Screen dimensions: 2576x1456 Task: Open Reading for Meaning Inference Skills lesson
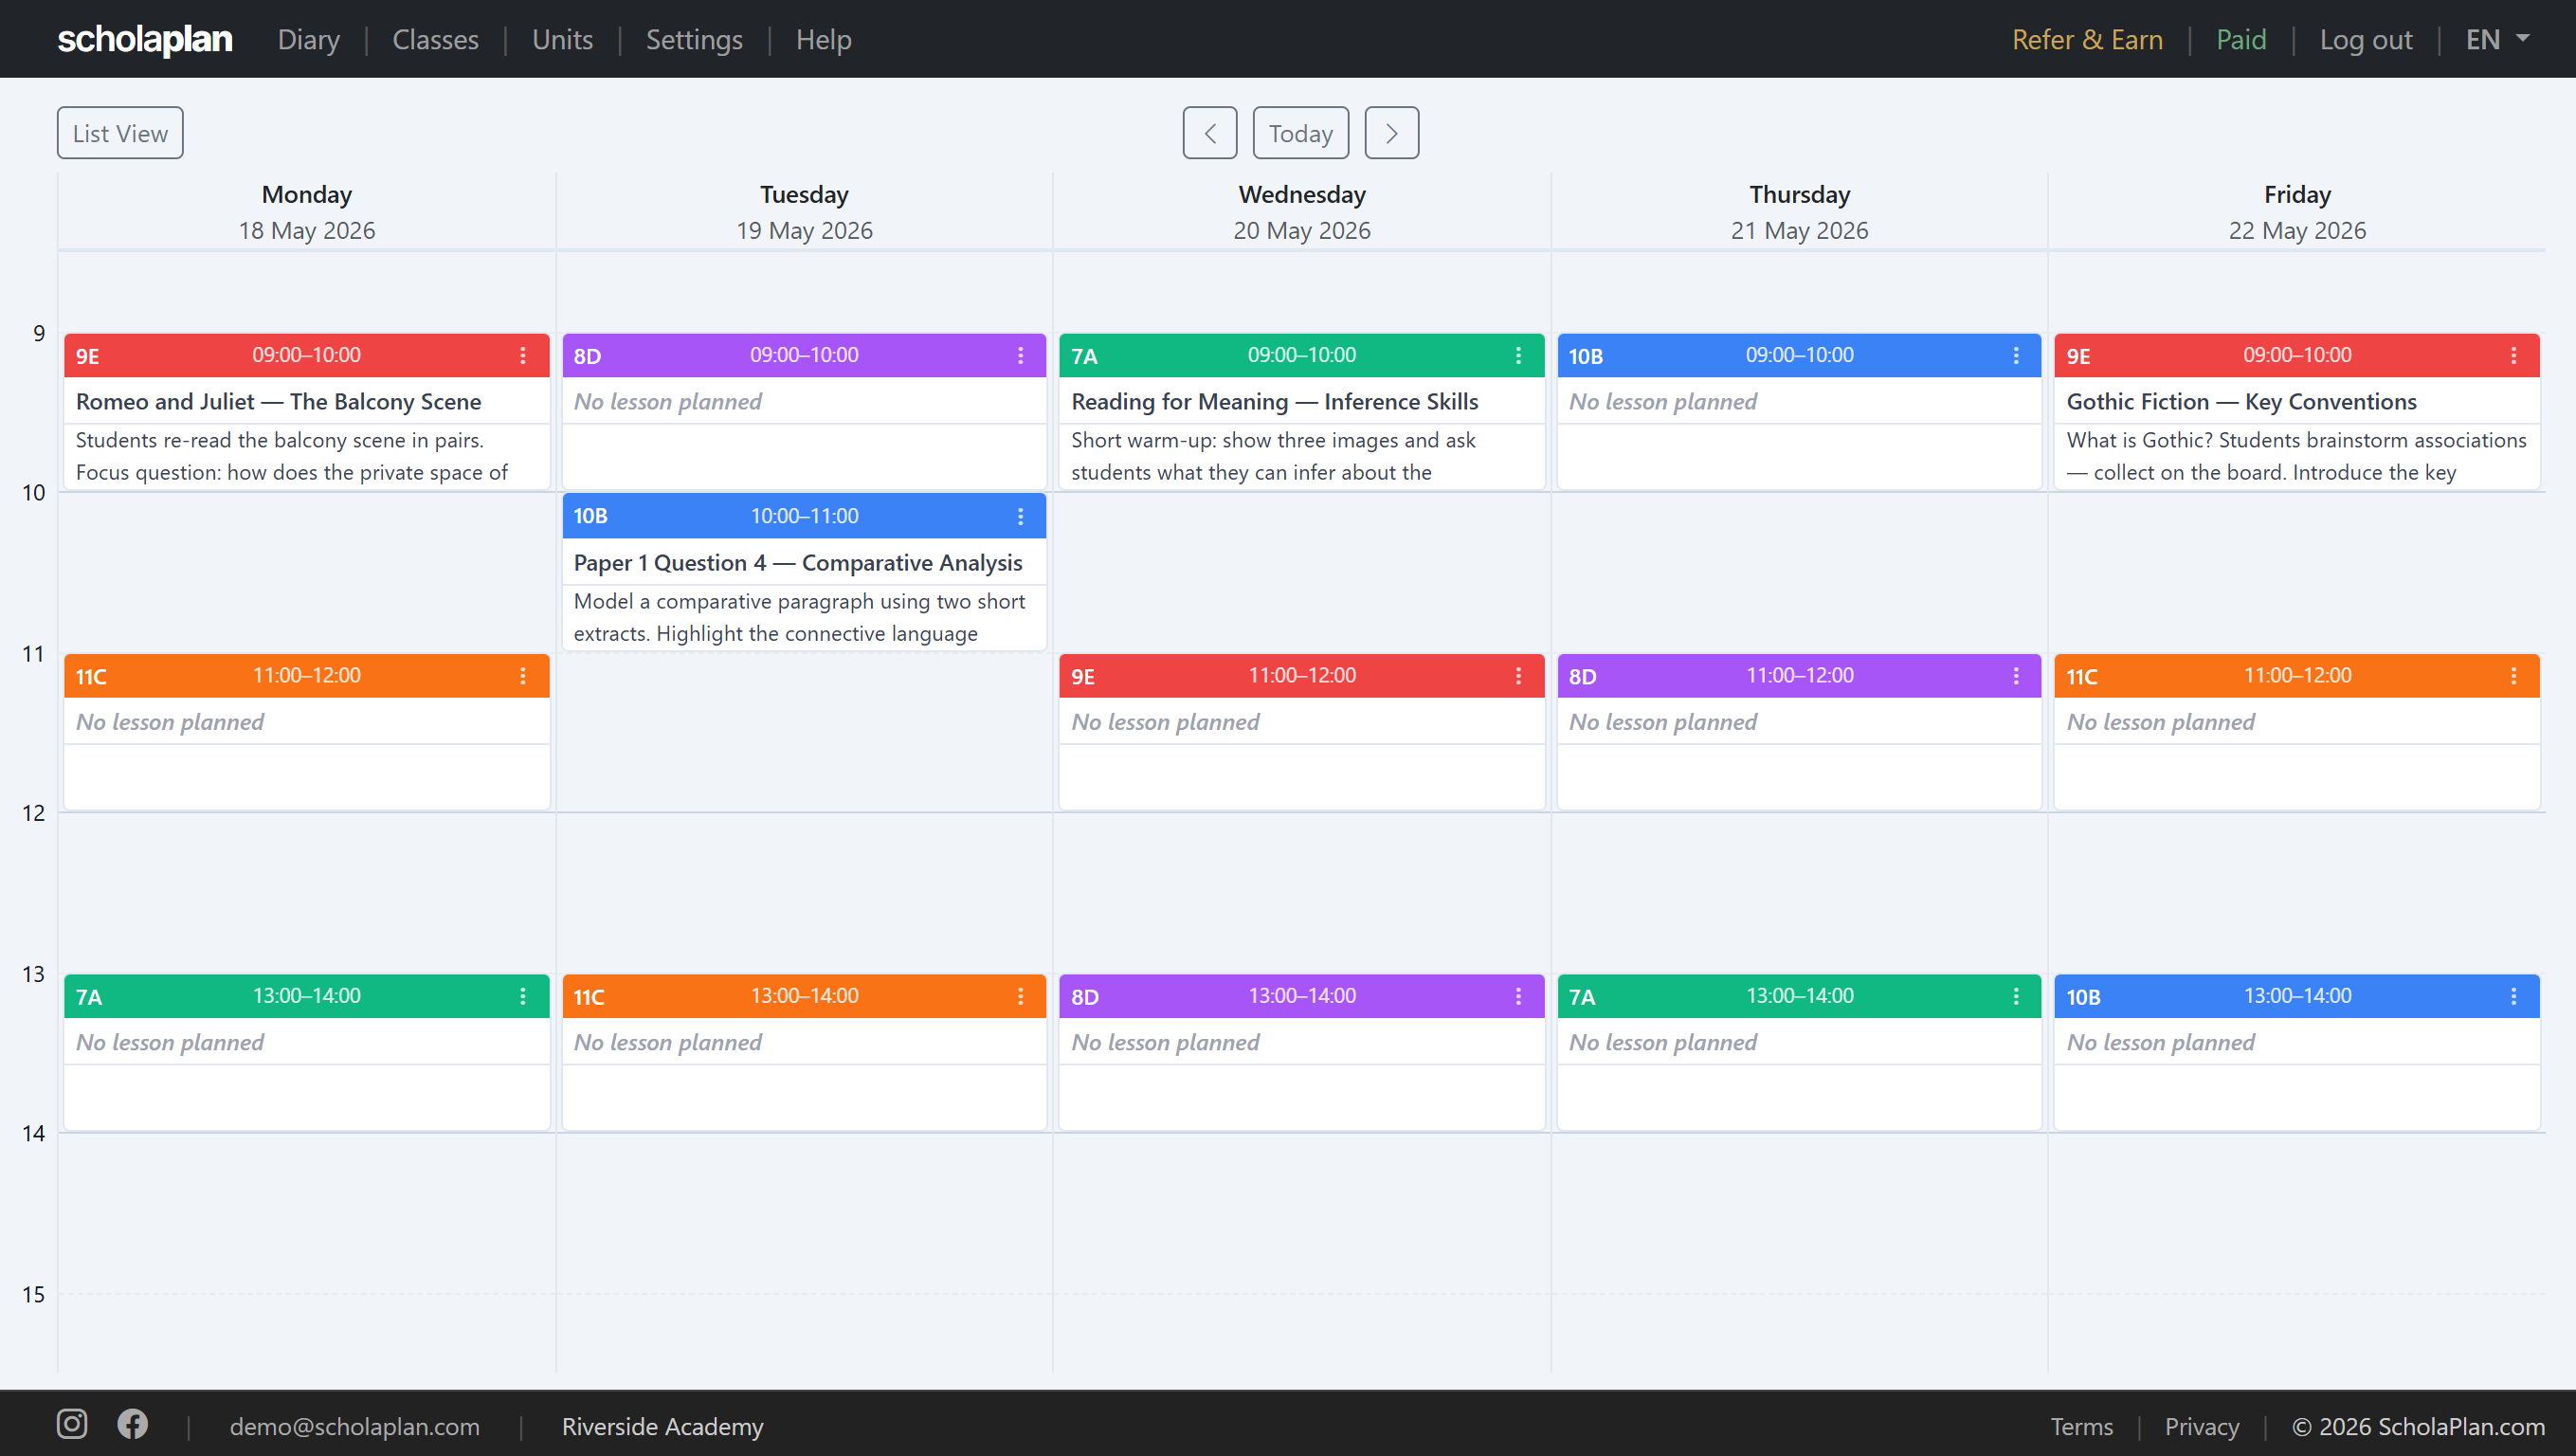point(1275,401)
